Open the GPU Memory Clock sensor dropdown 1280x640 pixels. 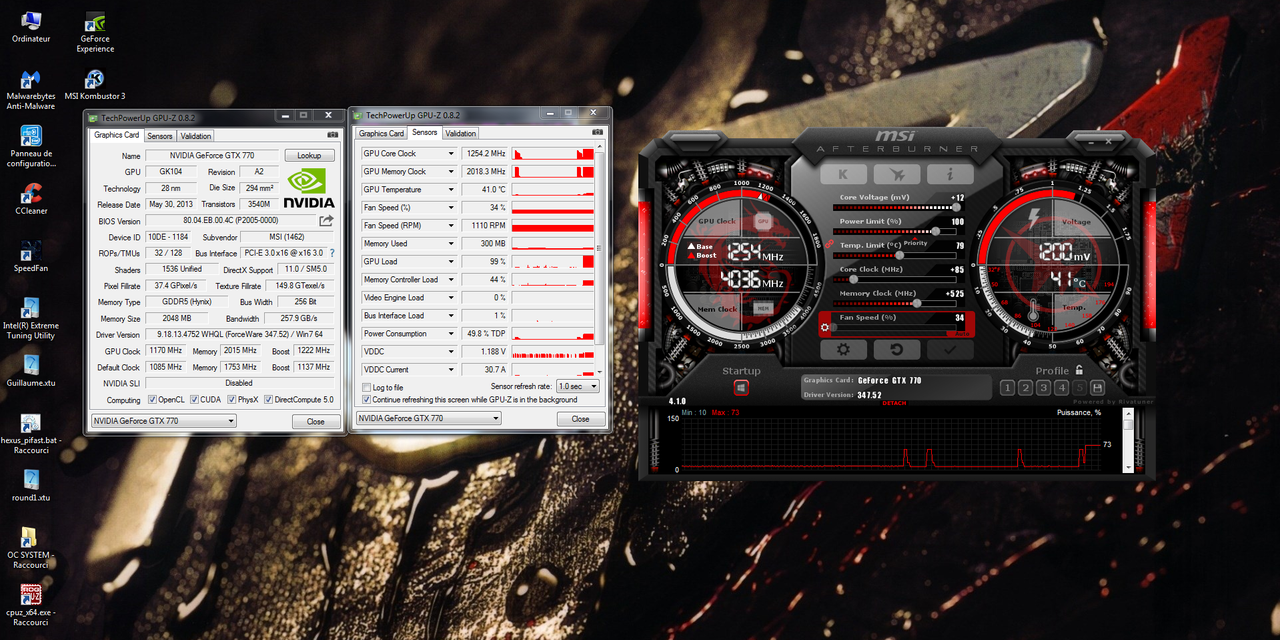451,171
